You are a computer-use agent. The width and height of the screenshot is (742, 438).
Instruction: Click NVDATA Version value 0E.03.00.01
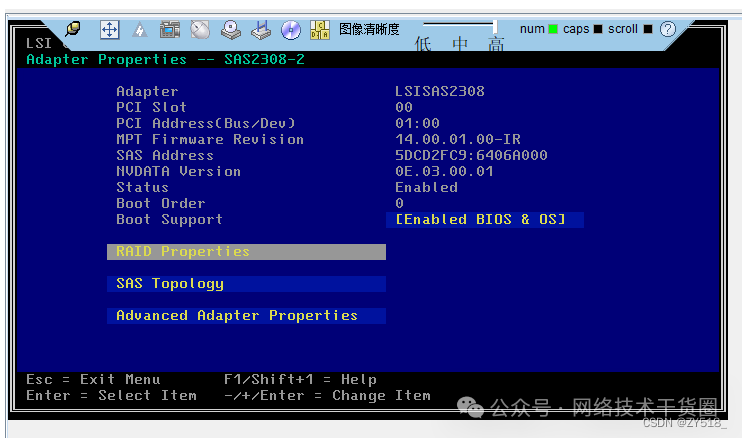click(x=444, y=171)
